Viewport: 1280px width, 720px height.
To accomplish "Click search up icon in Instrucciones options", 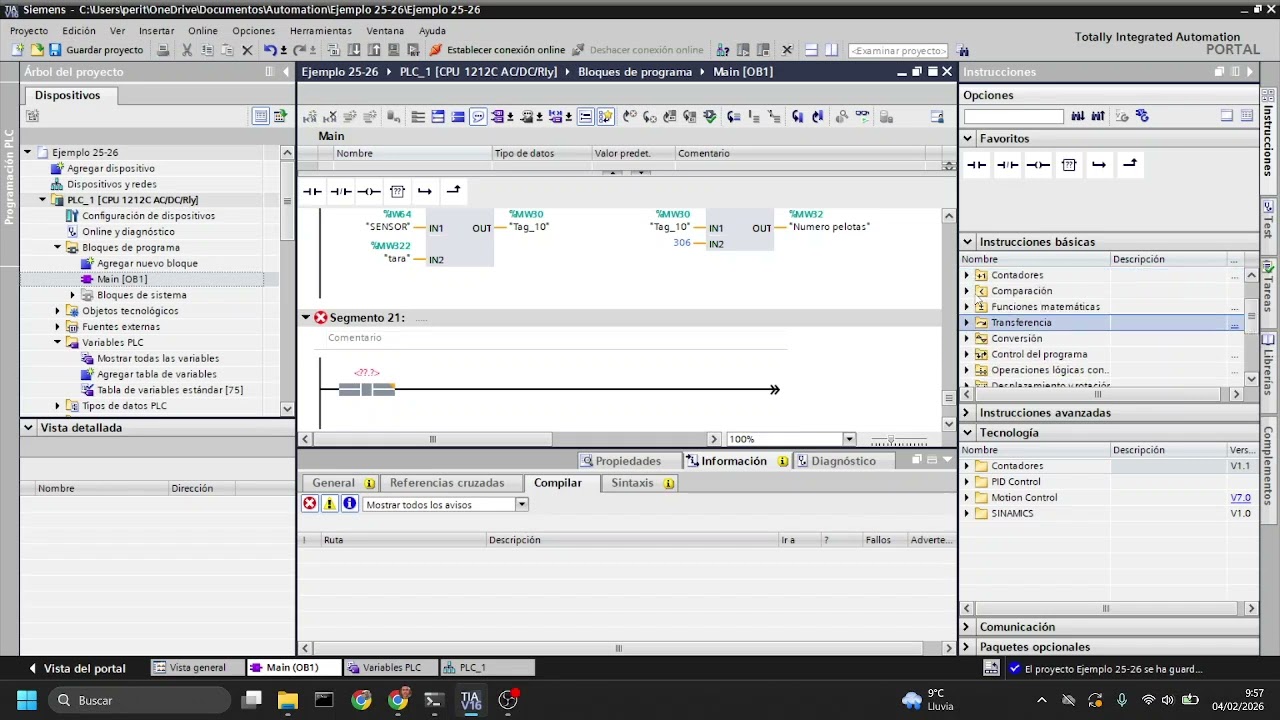I will [1097, 116].
